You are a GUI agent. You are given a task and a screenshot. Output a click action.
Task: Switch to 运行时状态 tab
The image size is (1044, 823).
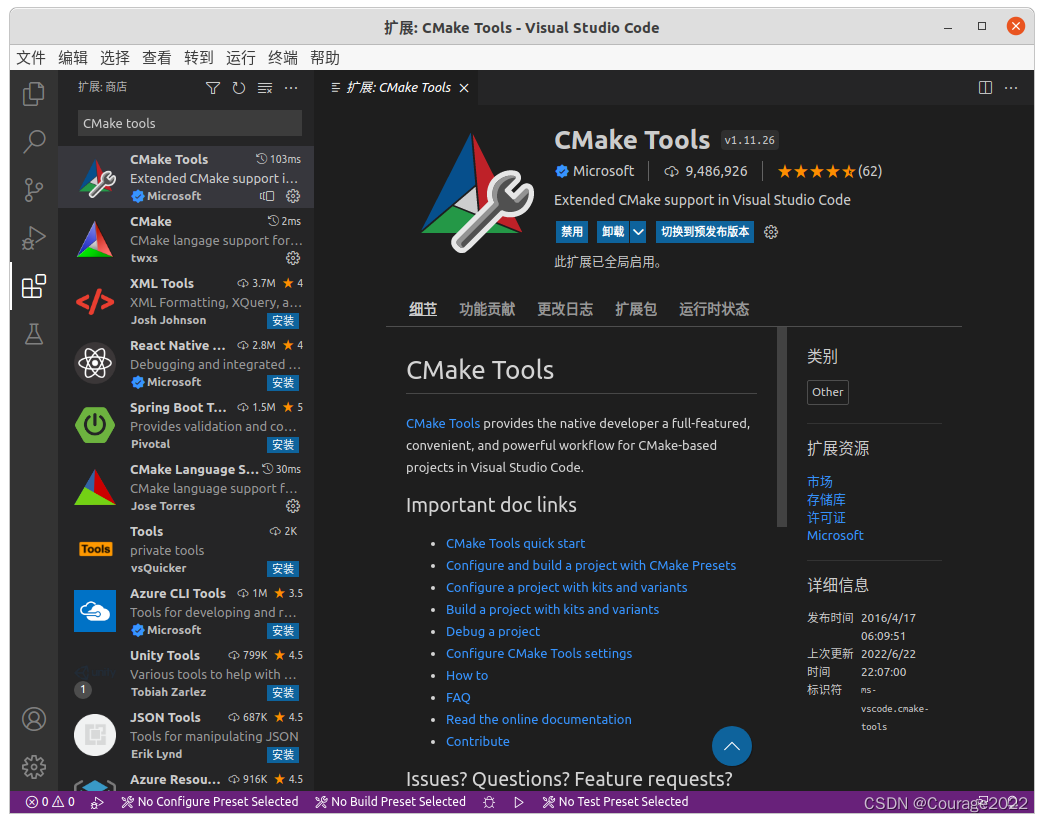714,309
